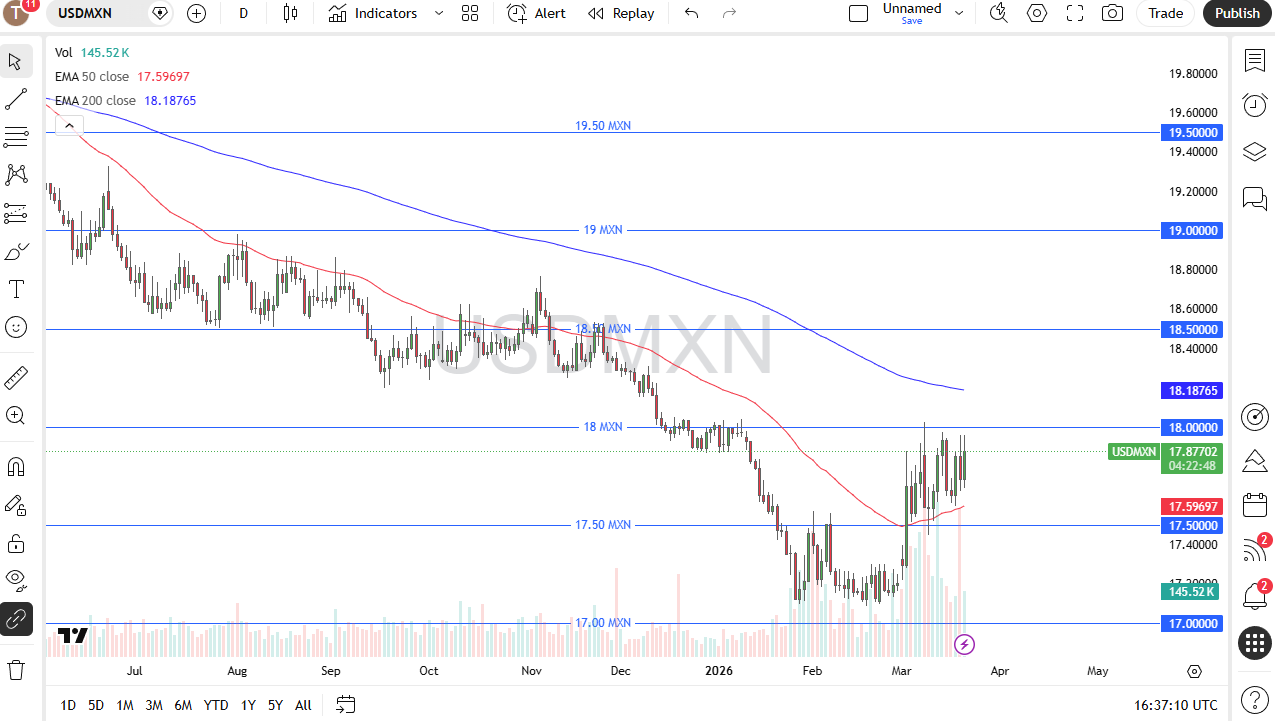Viewport: 1275px width, 721px height.
Task: Click the purple lightning event marker
Action: 964,644
